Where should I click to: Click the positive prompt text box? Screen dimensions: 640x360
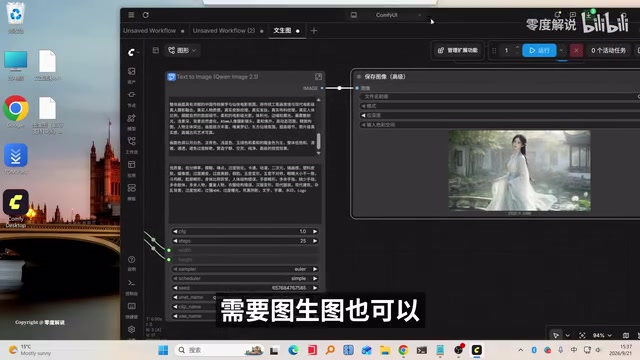point(242,126)
